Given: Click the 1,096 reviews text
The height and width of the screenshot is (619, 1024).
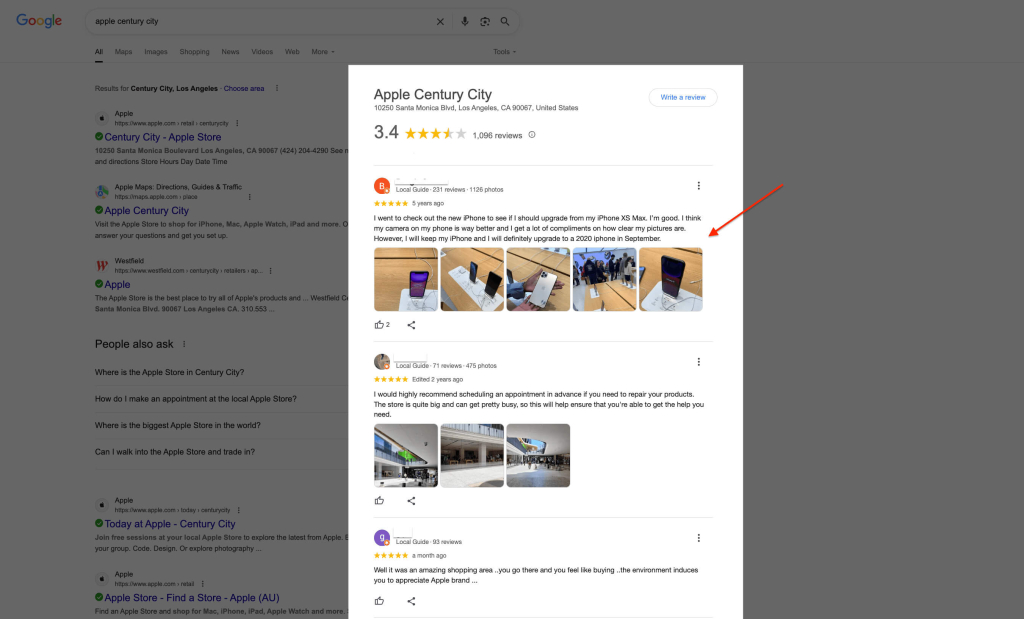Looking at the screenshot, I should point(497,136).
